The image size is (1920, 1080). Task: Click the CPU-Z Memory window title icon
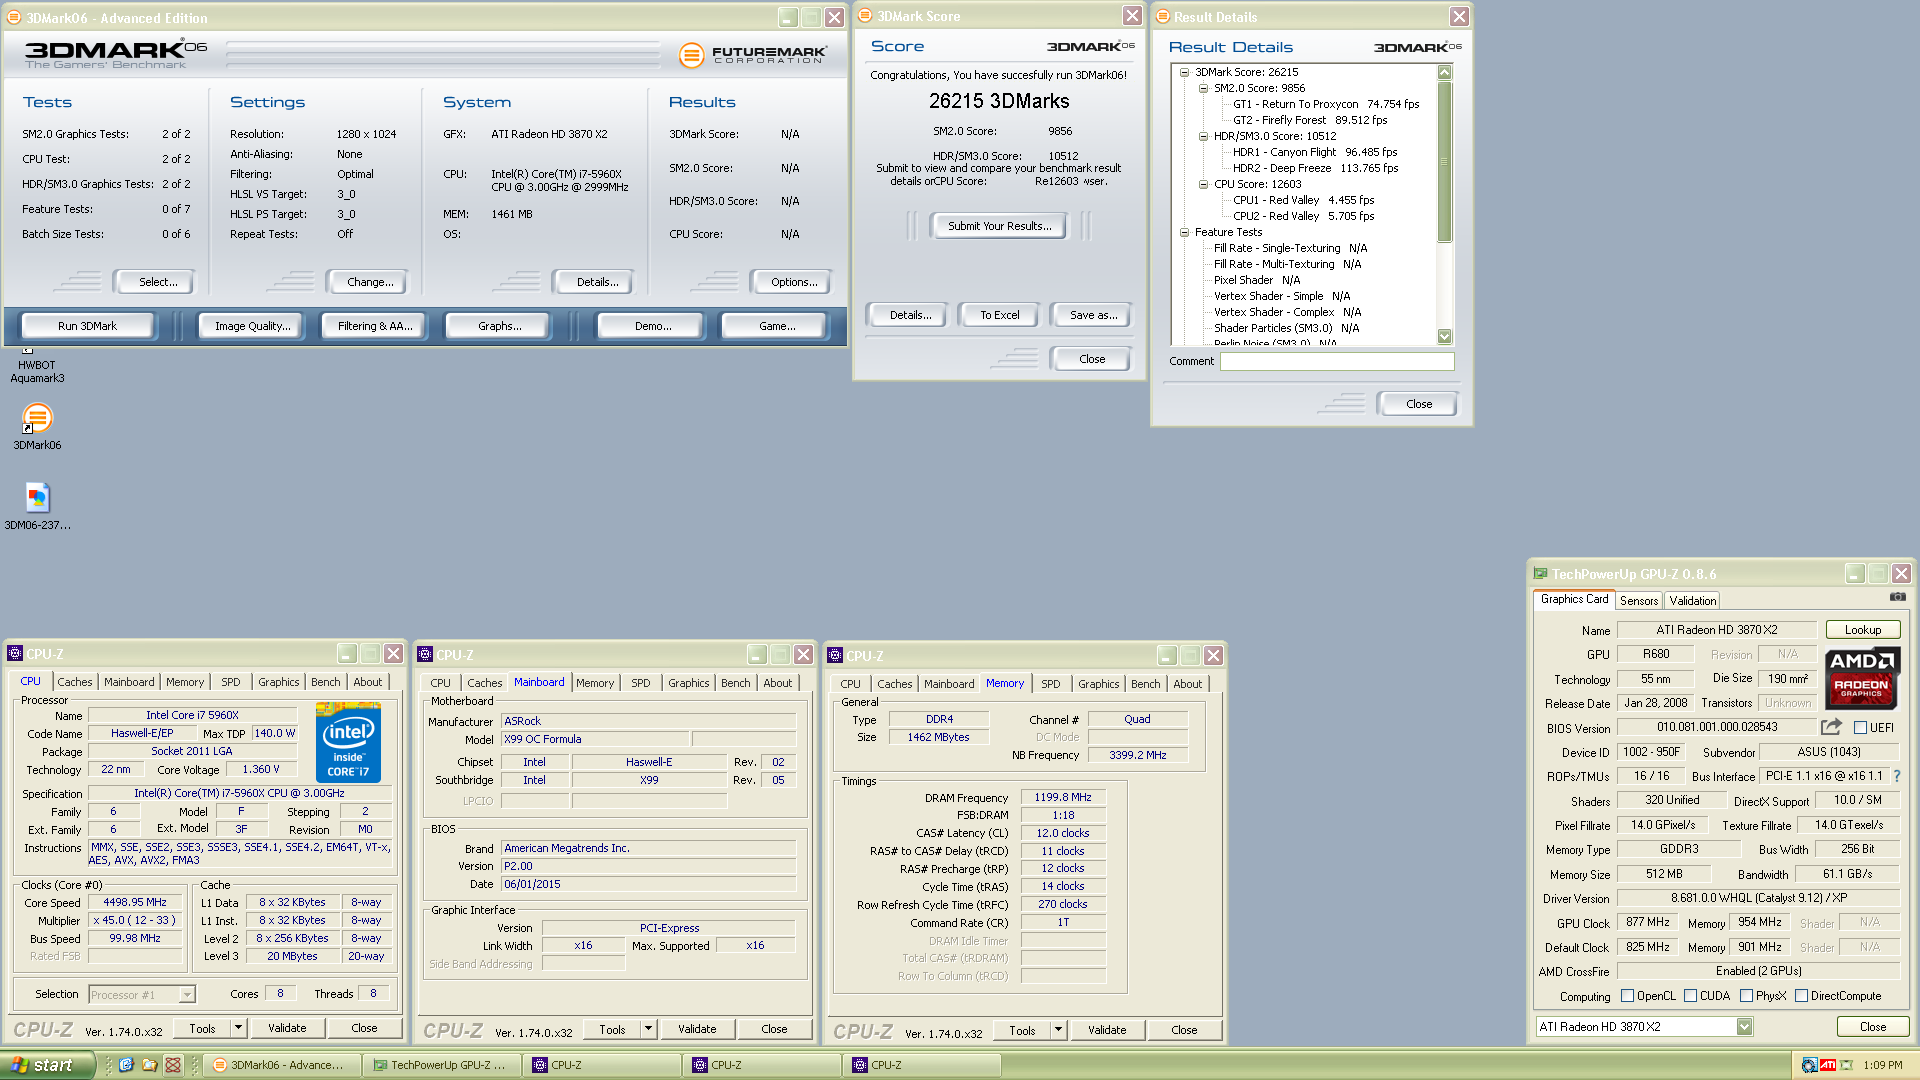point(835,656)
